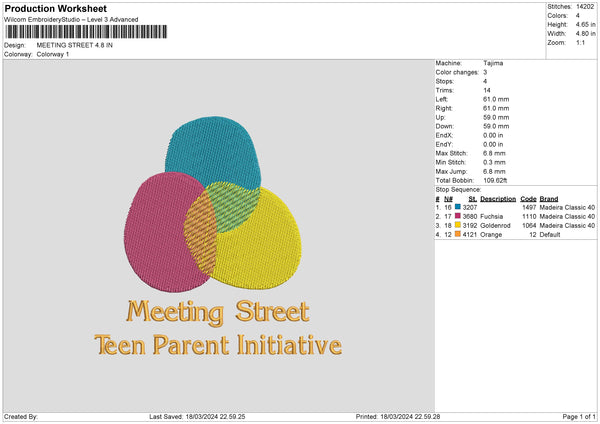Click the 'Code' column header
The width and height of the screenshot is (600, 424).
[528, 199]
